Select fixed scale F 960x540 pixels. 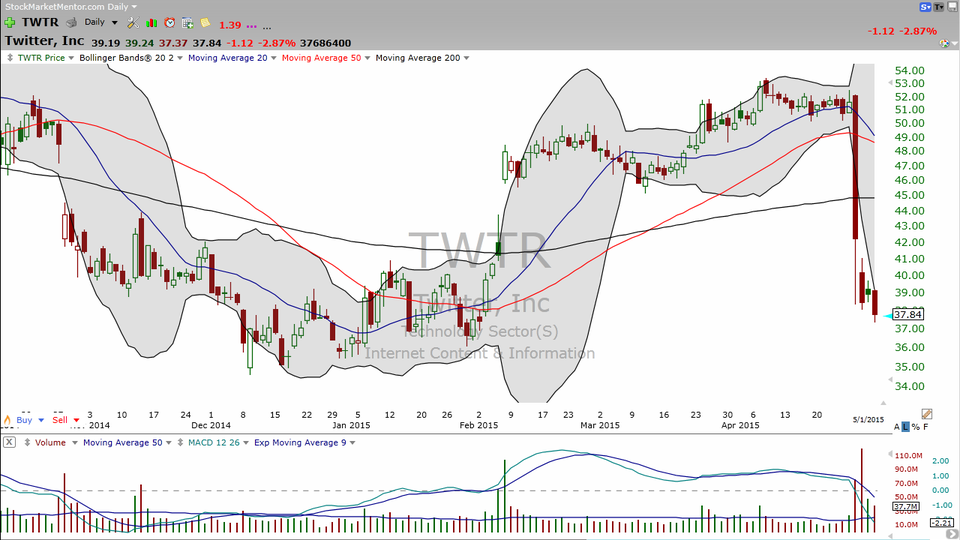(x=926, y=427)
